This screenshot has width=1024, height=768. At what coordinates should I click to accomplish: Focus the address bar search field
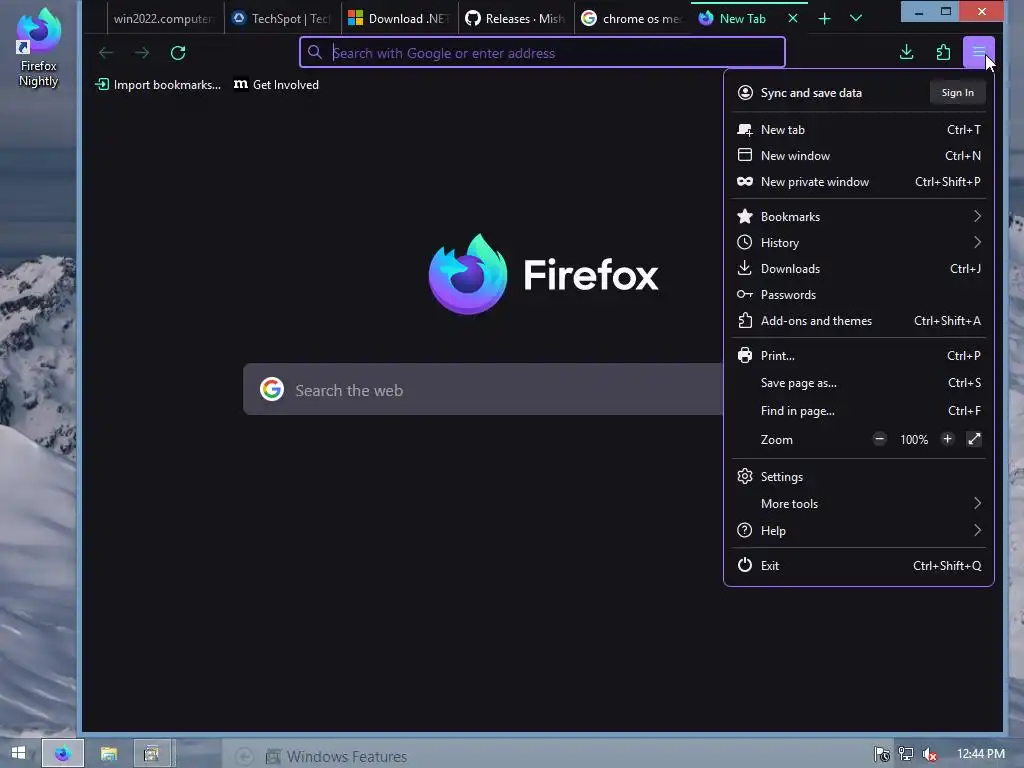click(x=542, y=52)
